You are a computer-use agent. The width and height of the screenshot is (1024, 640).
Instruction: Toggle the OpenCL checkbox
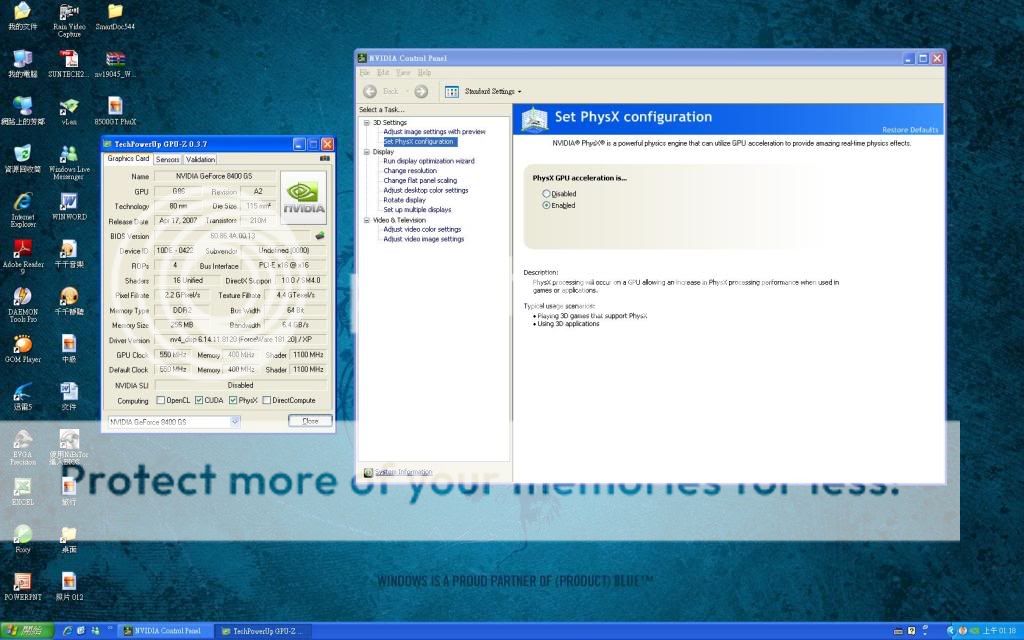[160, 400]
